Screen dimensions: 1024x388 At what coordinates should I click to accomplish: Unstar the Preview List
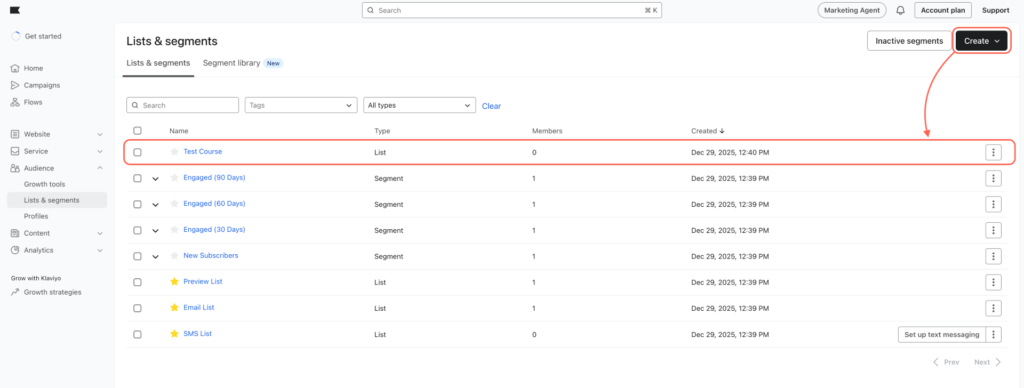[x=174, y=282]
